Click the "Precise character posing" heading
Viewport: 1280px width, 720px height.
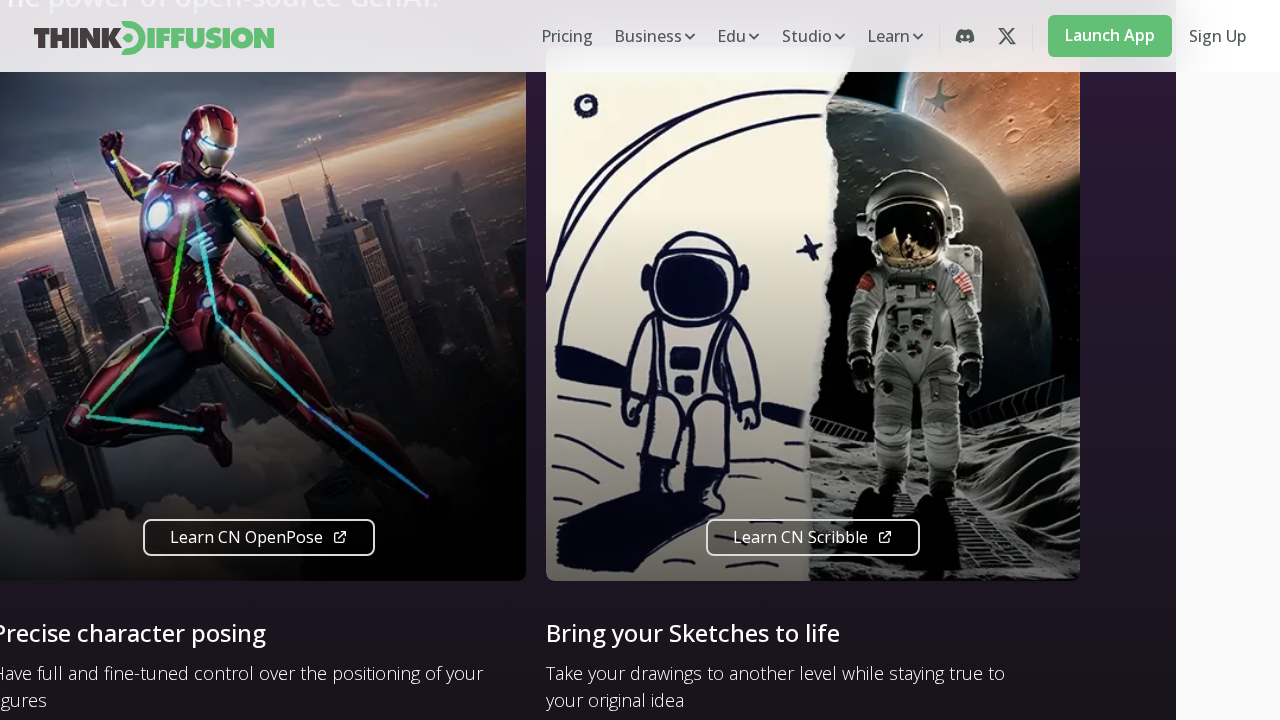click(131, 633)
